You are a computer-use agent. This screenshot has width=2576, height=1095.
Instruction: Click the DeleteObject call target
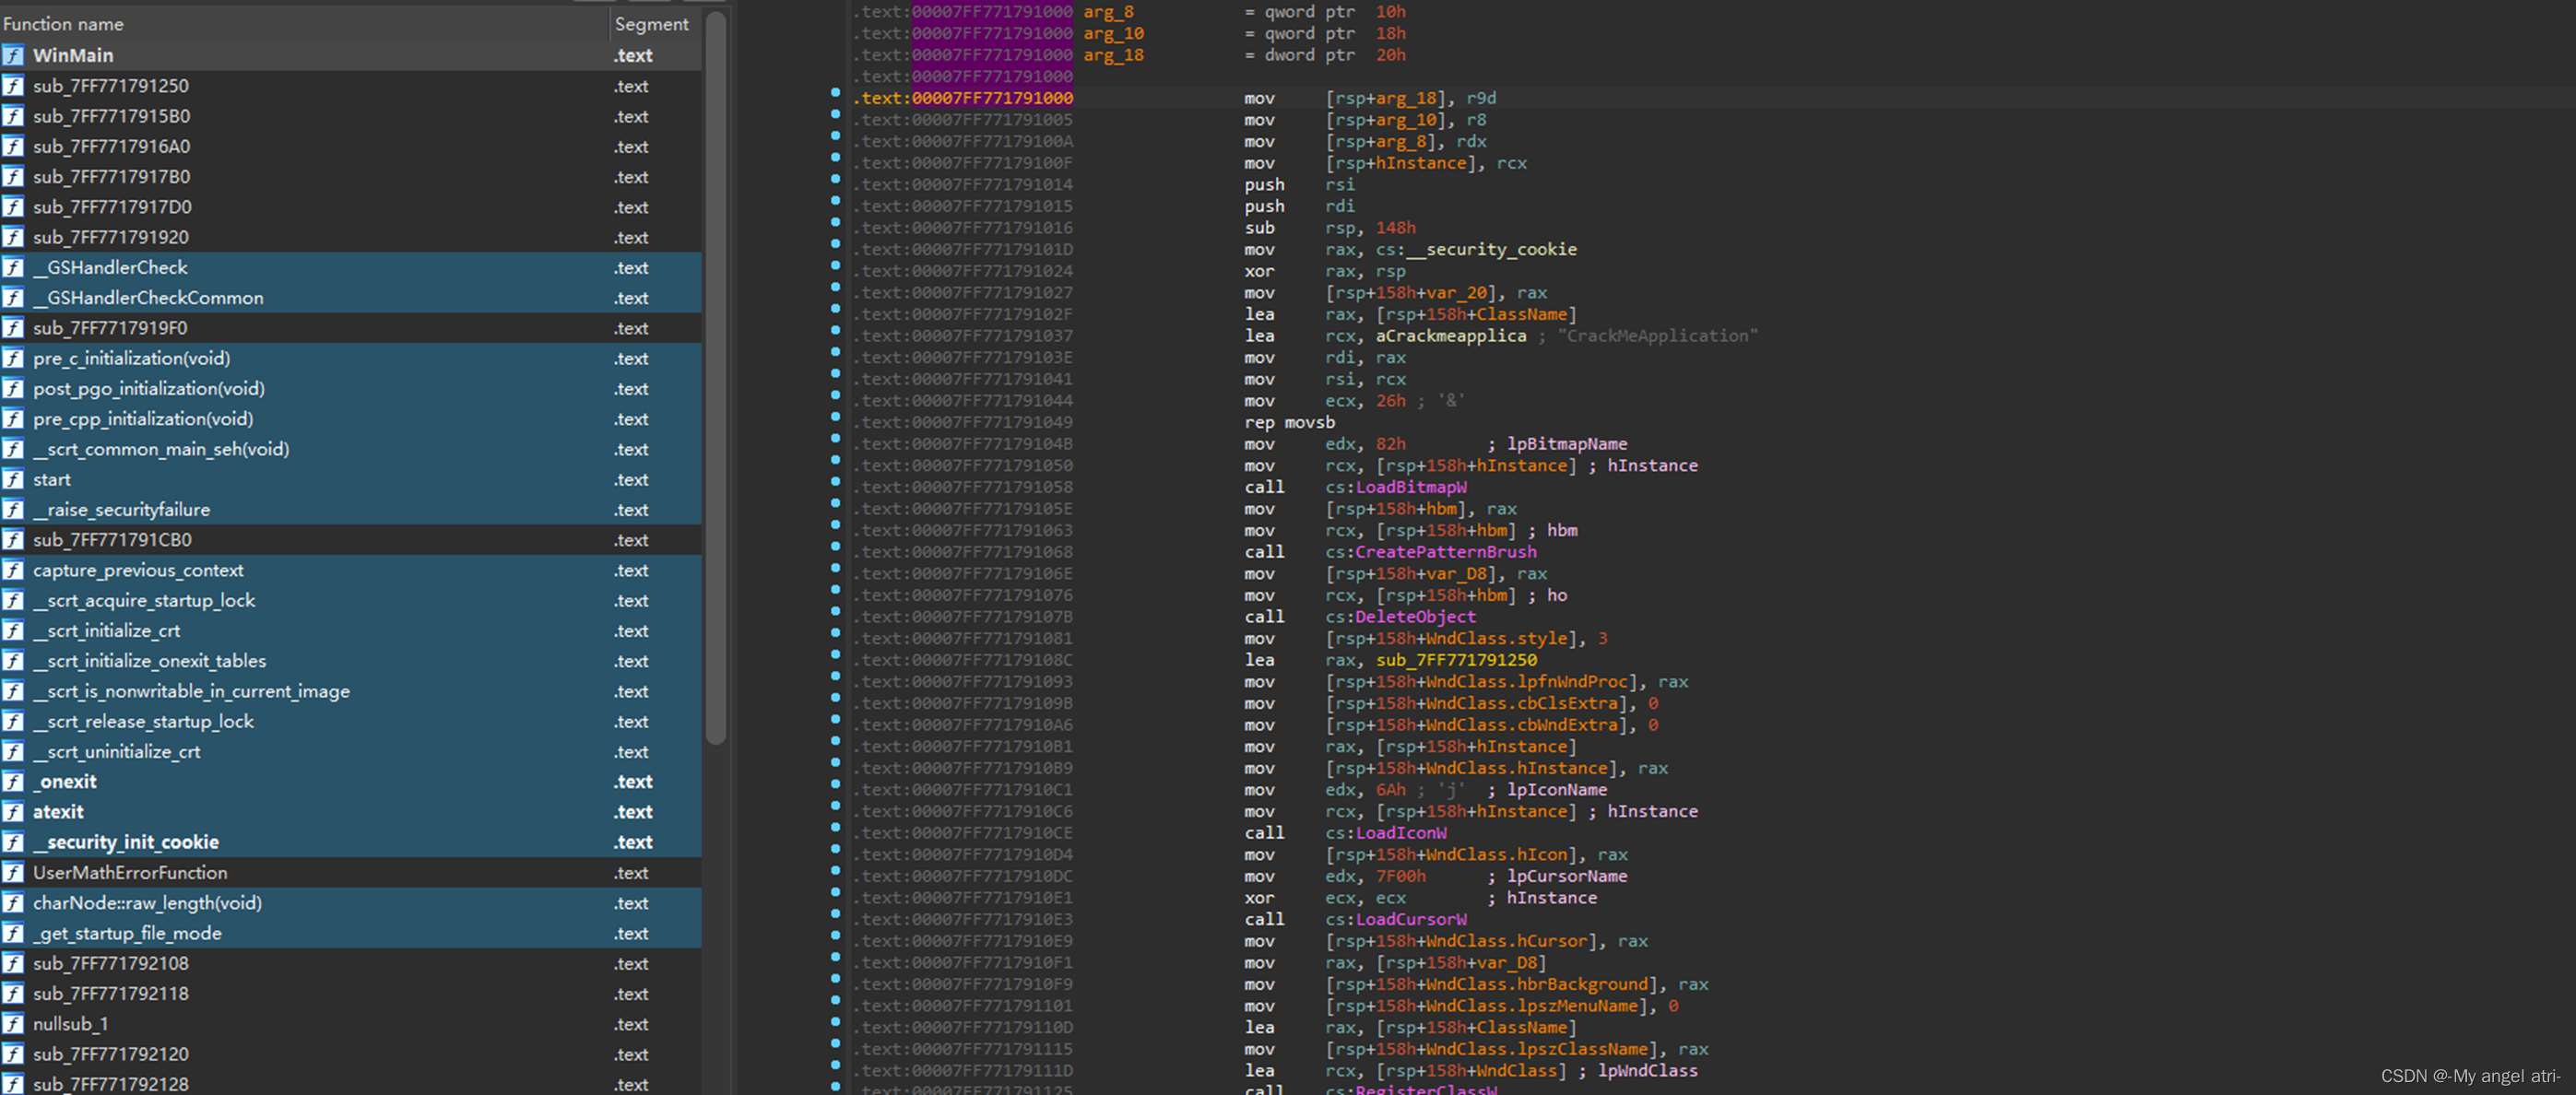[1415, 617]
